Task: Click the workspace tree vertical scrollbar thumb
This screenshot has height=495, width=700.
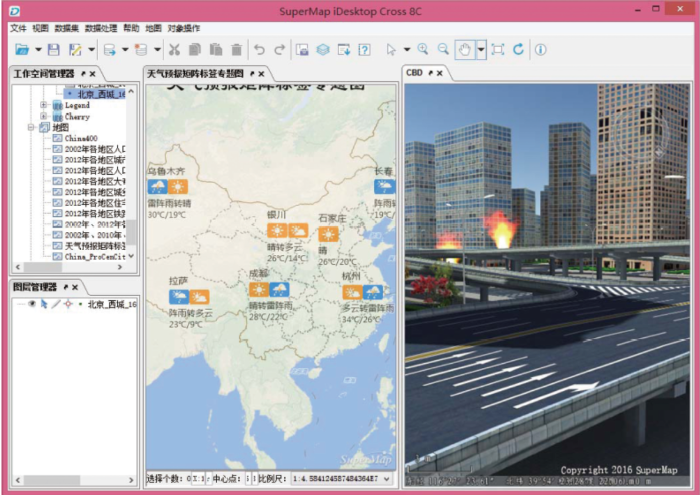Action: tap(131, 232)
